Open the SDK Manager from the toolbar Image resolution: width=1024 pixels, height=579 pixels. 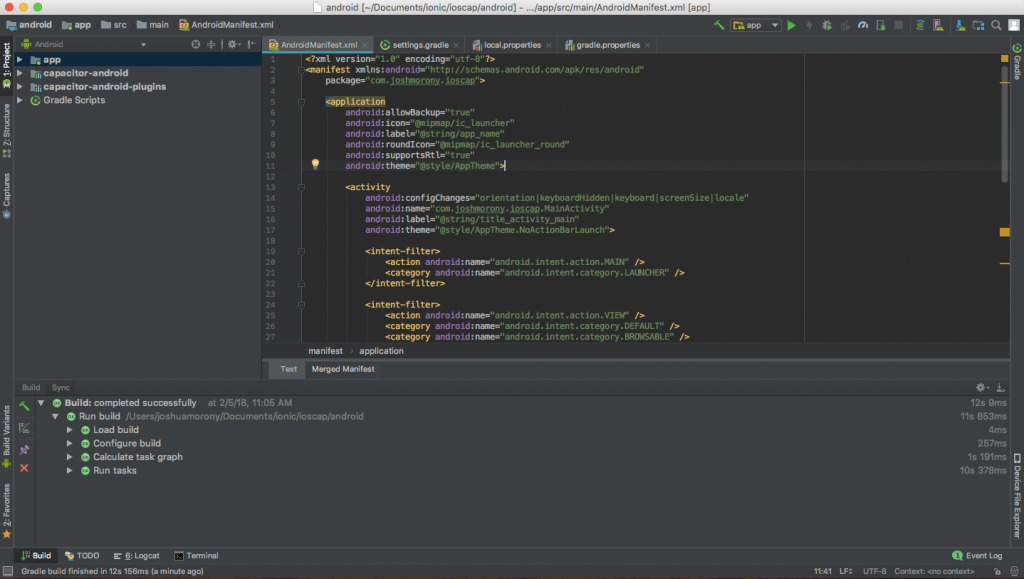961,24
